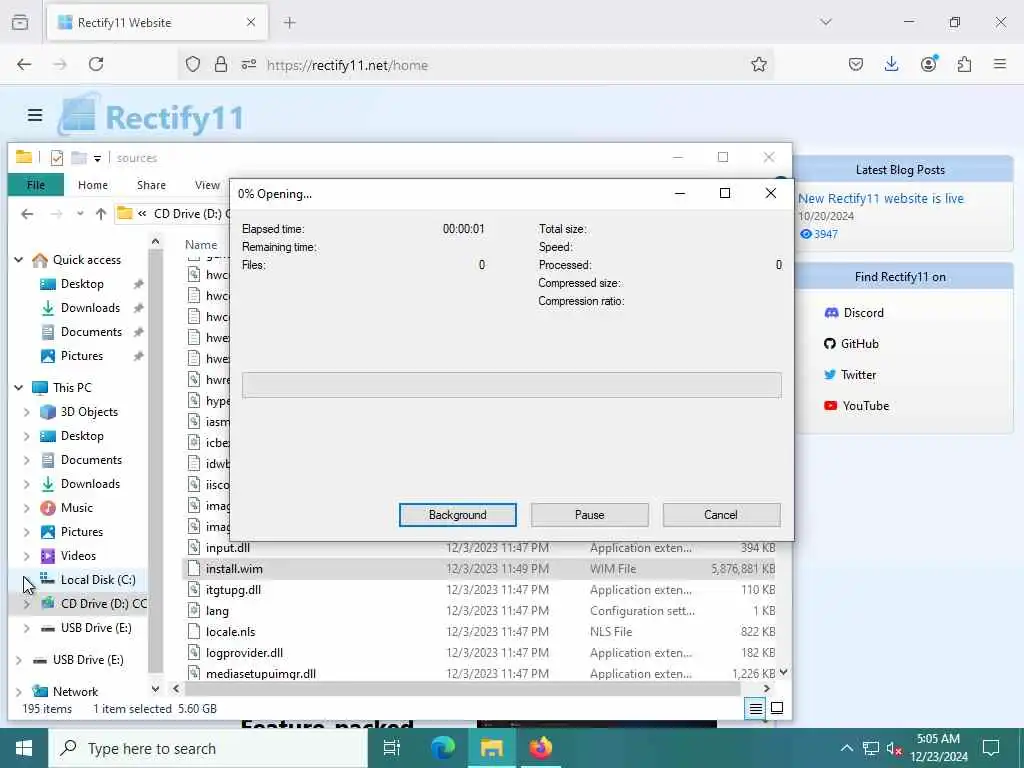Open the View ribbon tab
Viewport: 1024px width, 768px height.
(207, 185)
